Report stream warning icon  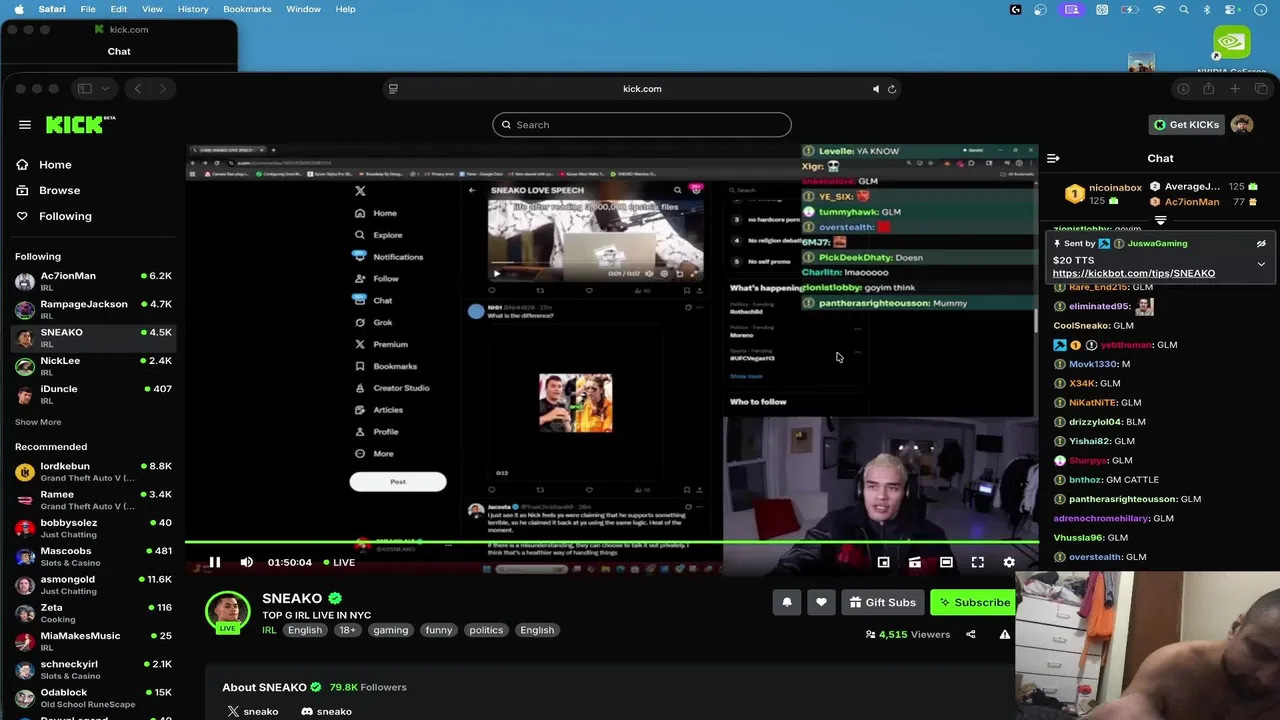(x=1005, y=634)
